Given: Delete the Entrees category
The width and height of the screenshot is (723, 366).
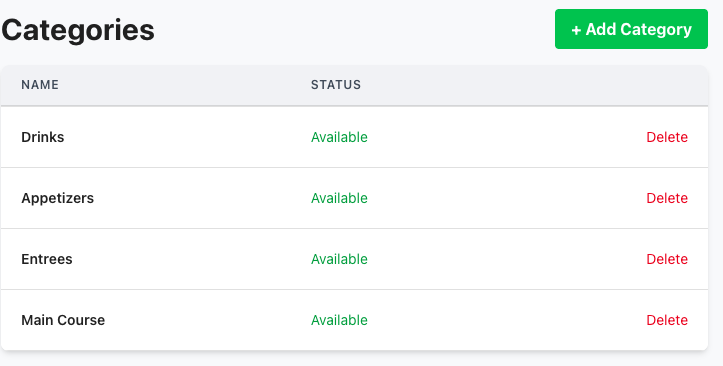Looking at the screenshot, I should tap(667, 259).
